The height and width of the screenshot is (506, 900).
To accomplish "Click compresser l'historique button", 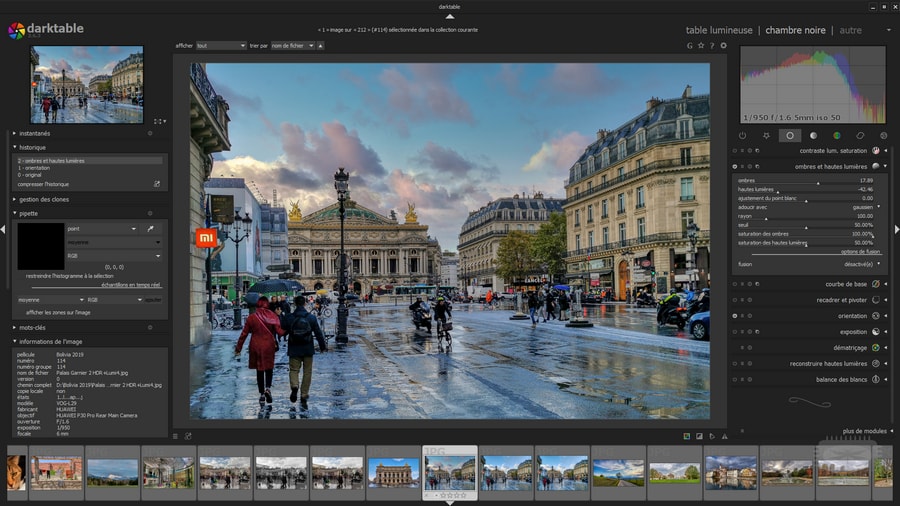I will [x=43, y=184].
